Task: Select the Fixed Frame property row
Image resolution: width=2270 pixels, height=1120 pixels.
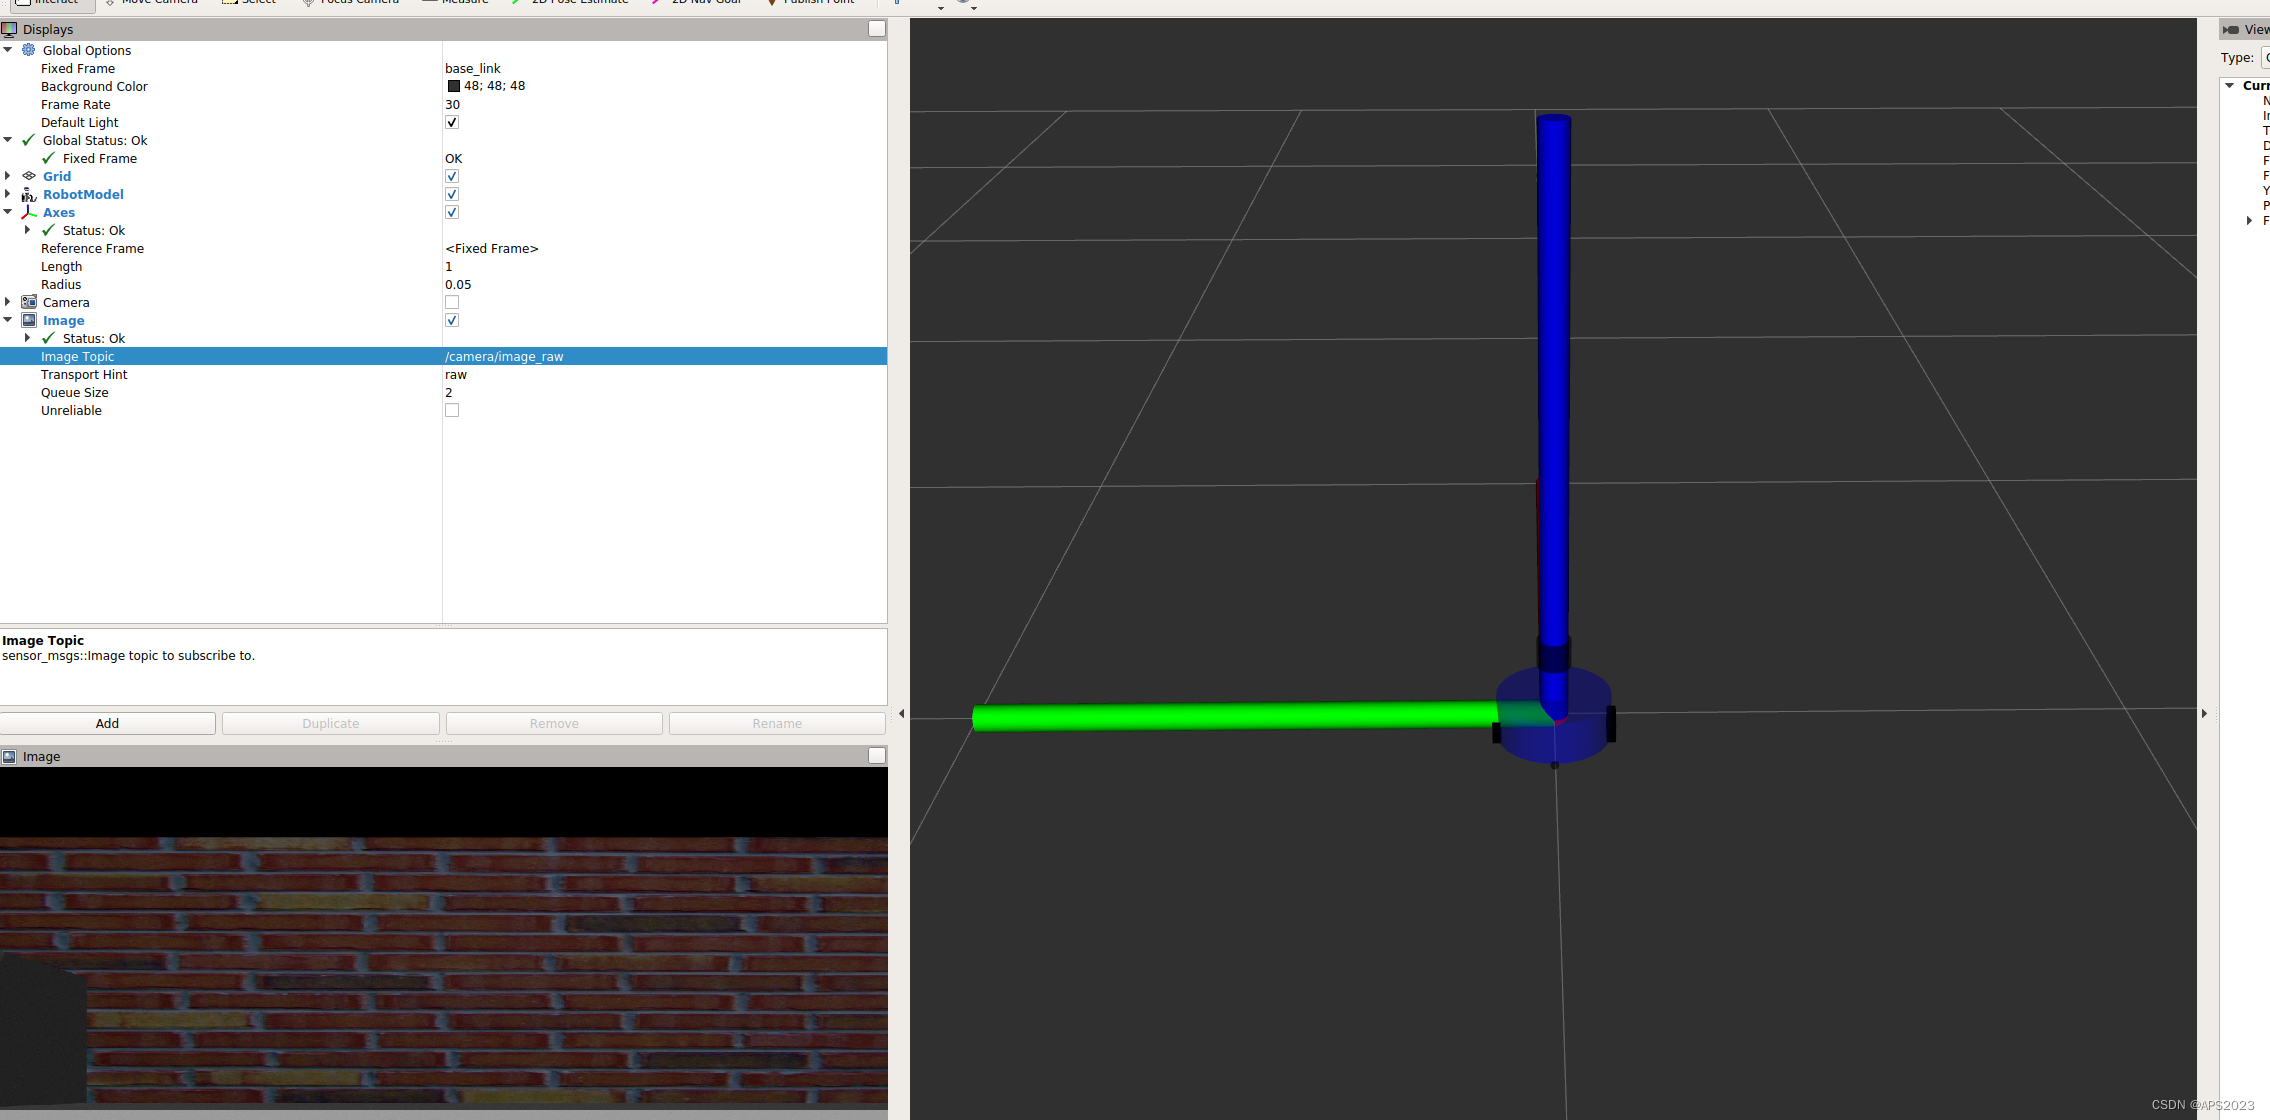Action: pos(78,68)
